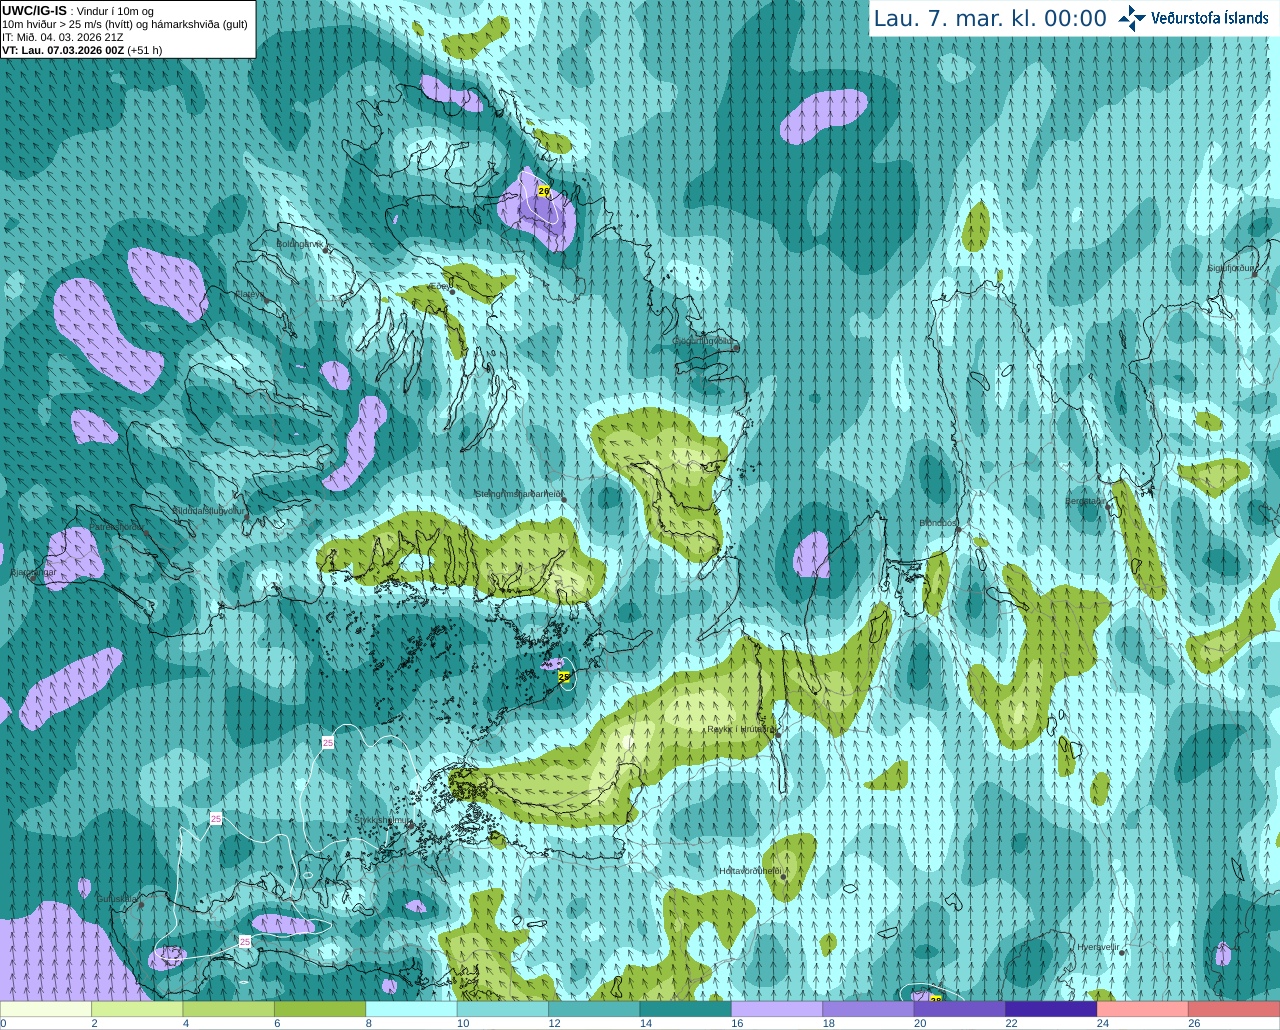Click the Blönduós station label
This screenshot has width=1280, height=1030.
pyautogui.click(x=939, y=523)
